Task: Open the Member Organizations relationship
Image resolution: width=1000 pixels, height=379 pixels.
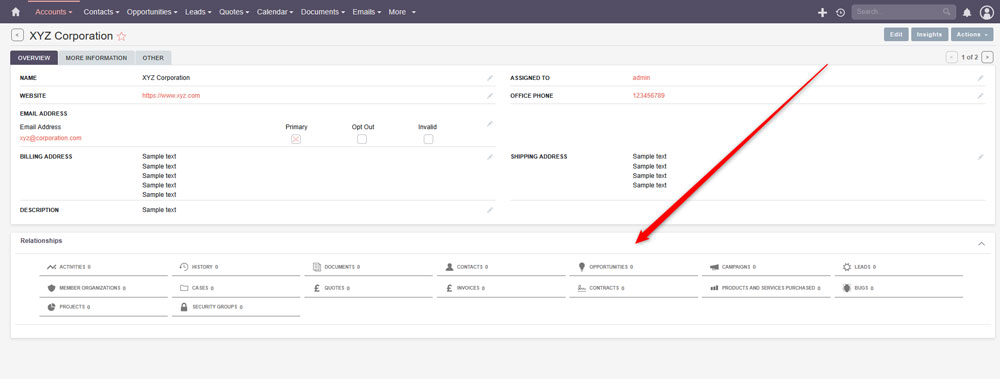Action: [x=103, y=288]
